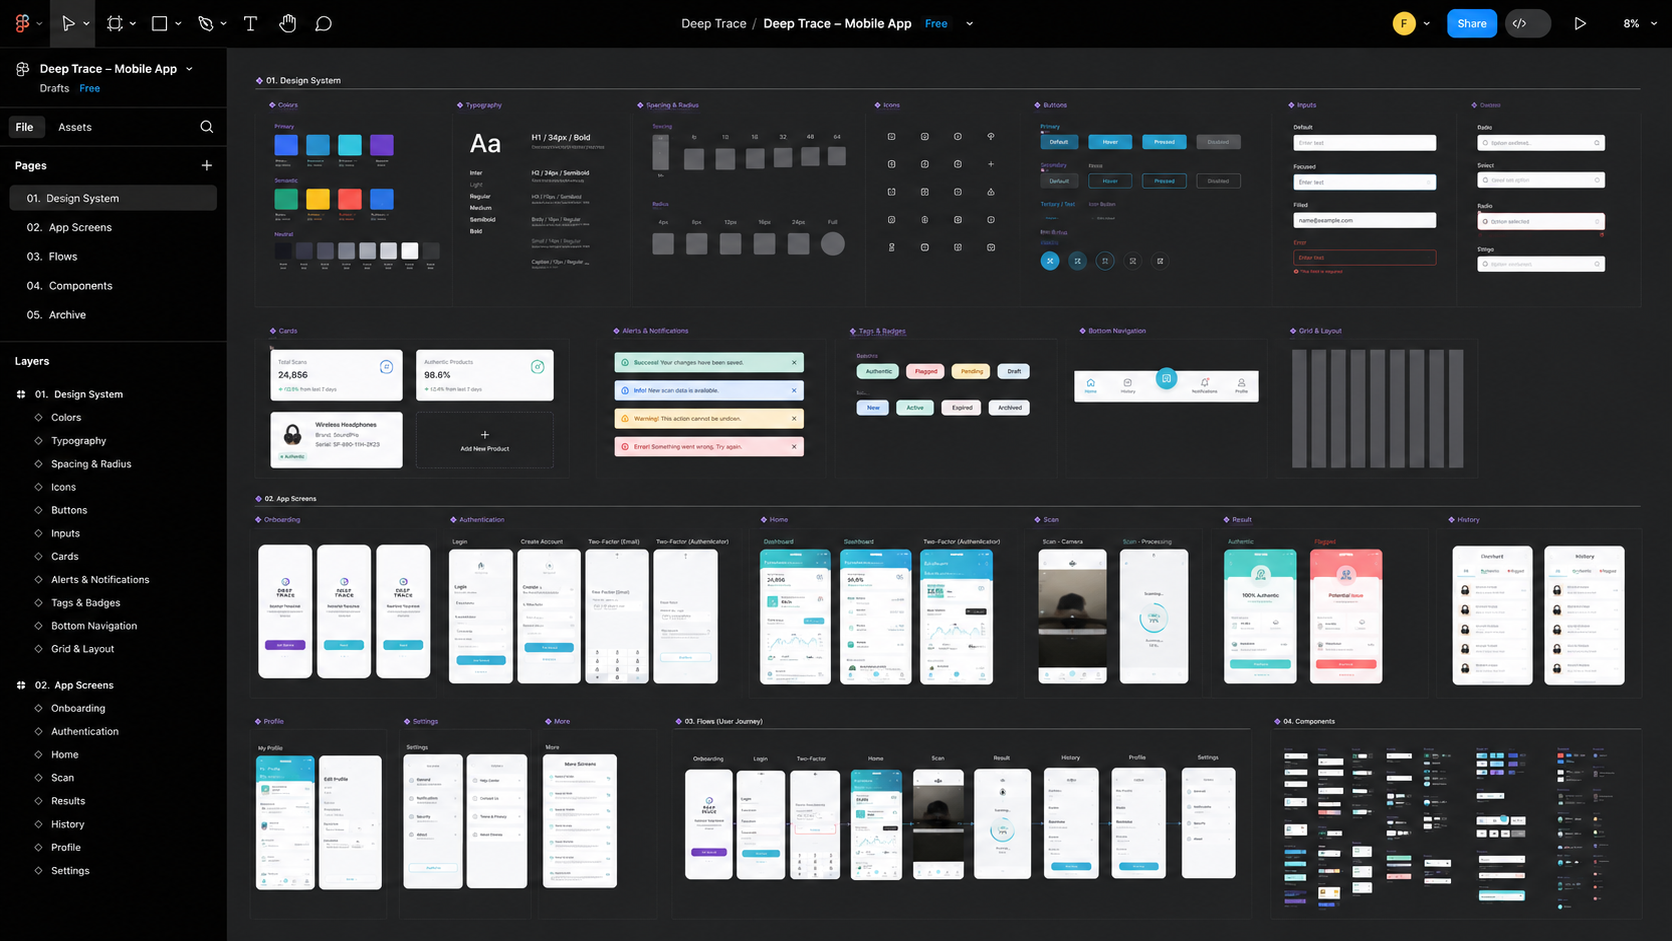This screenshot has width=1672, height=941.
Task: Select the 01. Design System canvas section title
Action: click(303, 80)
